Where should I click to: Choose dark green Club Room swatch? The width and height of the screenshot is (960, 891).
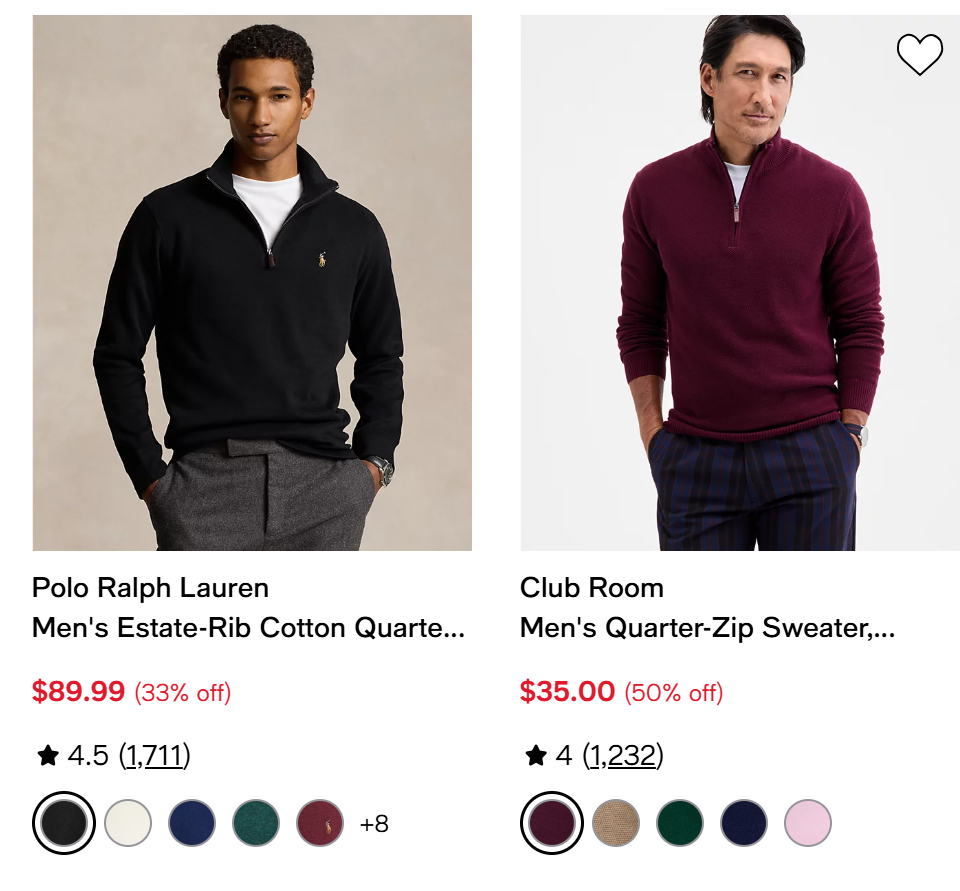pyautogui.click(x=680, y=823)
